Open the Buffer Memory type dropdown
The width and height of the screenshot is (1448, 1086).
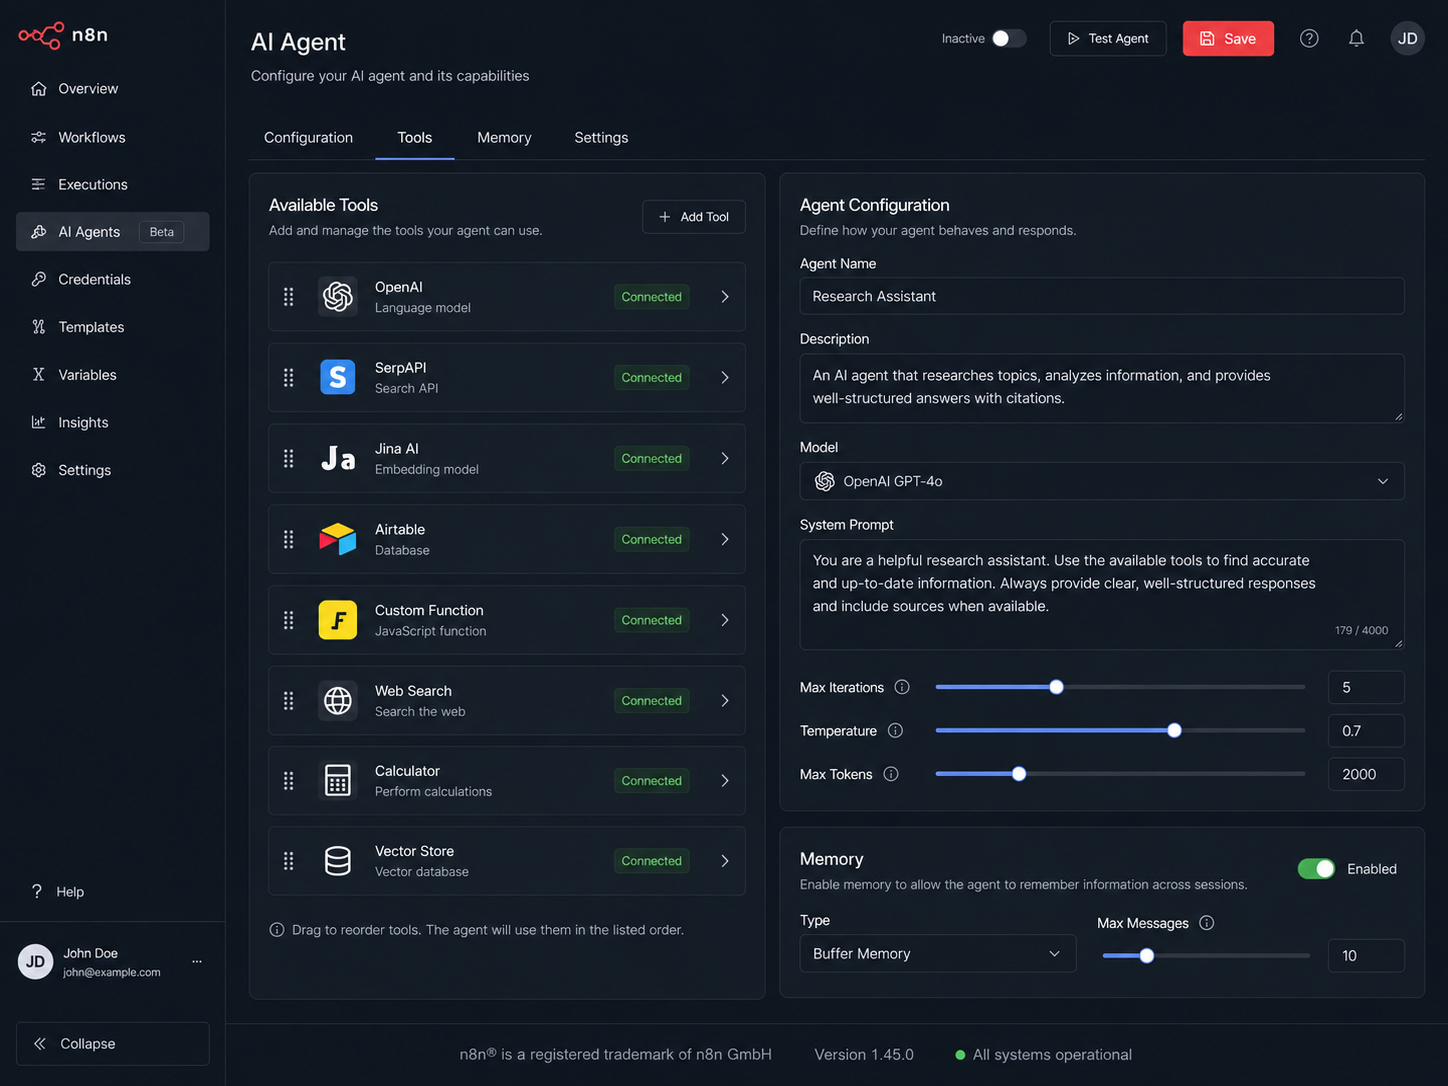[938, 954]
